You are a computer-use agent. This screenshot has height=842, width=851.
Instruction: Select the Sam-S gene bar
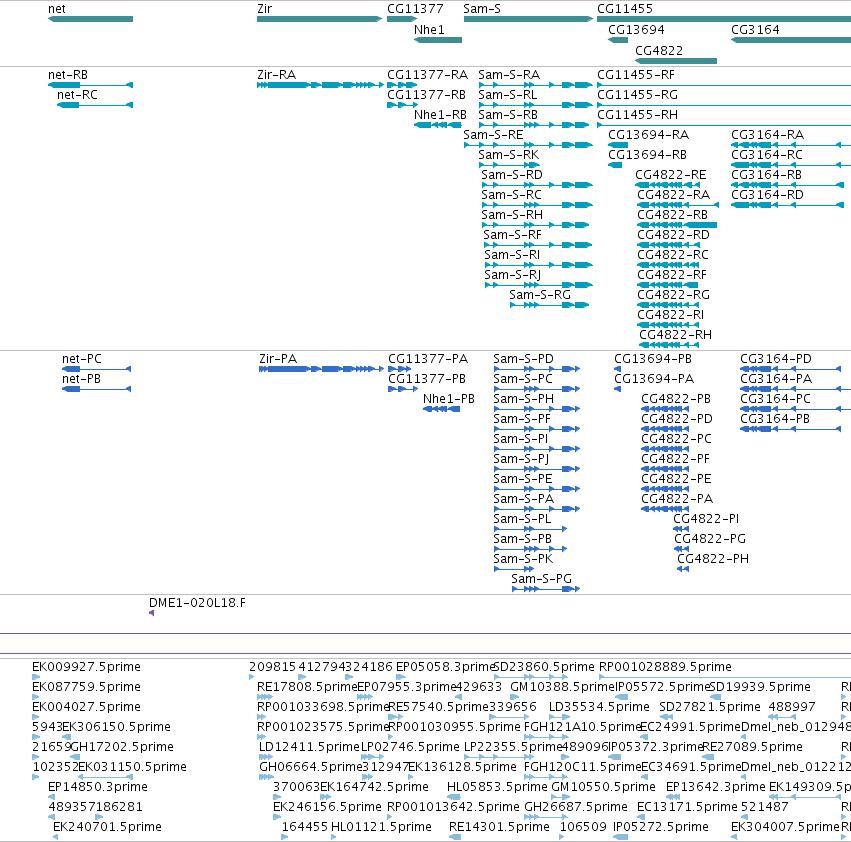(x=528, y=19)
